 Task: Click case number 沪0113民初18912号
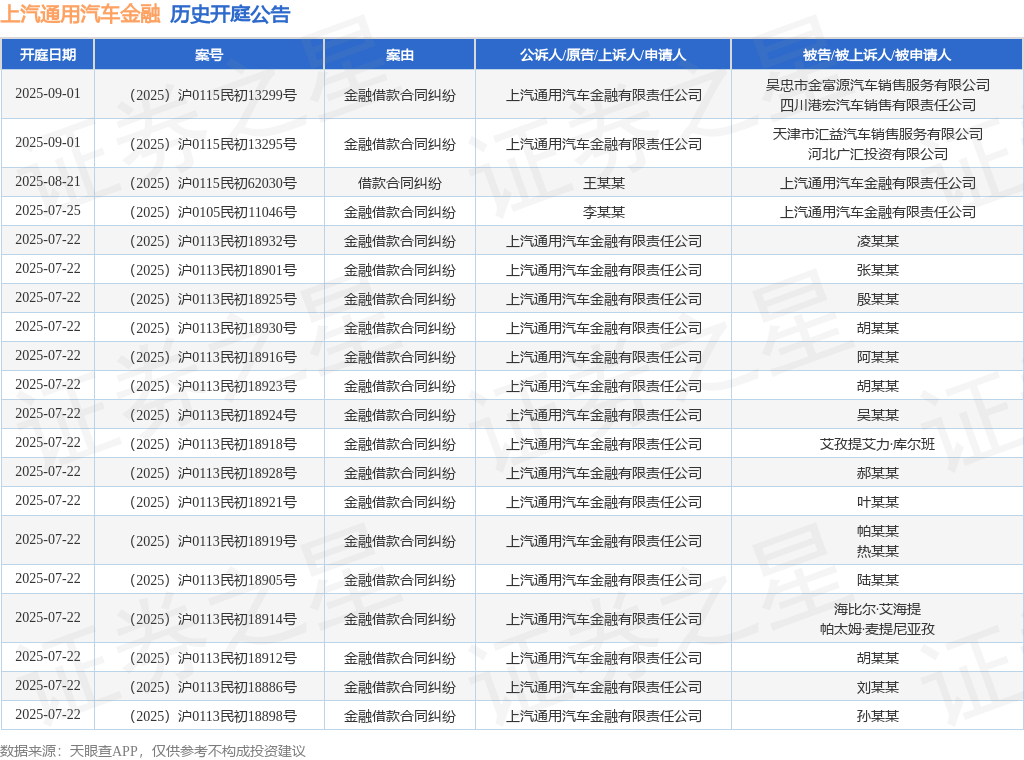tap(213, 658)
